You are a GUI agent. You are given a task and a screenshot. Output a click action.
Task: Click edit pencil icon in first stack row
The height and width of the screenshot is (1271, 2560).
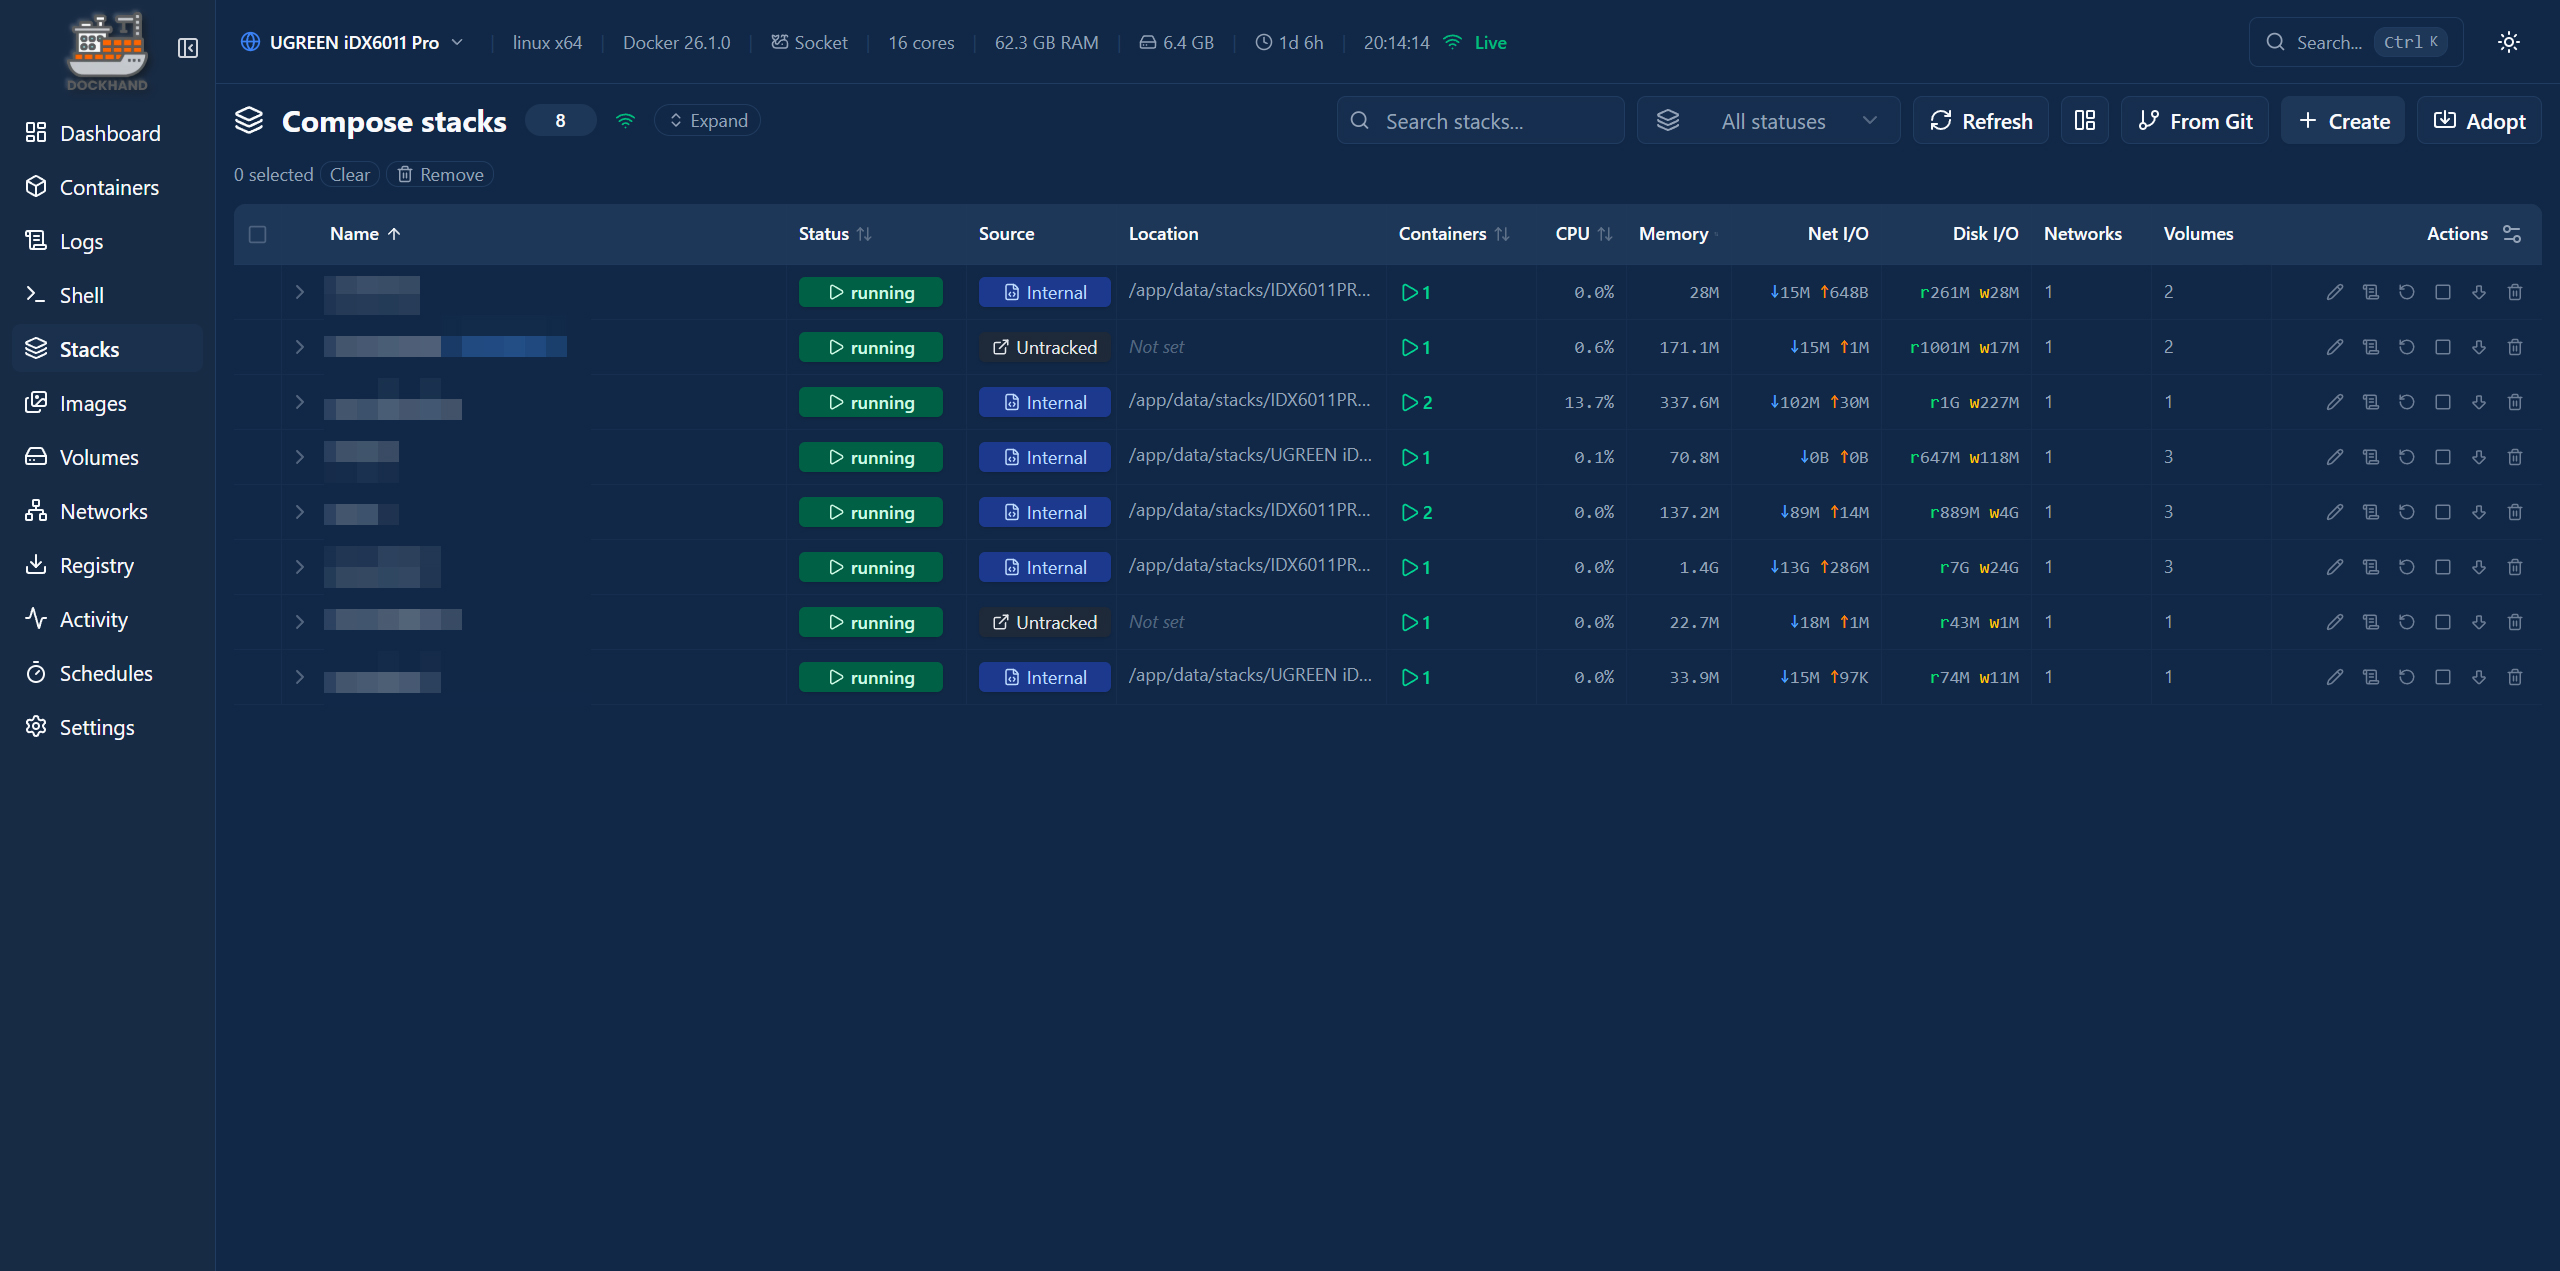tap(2334, 292)
